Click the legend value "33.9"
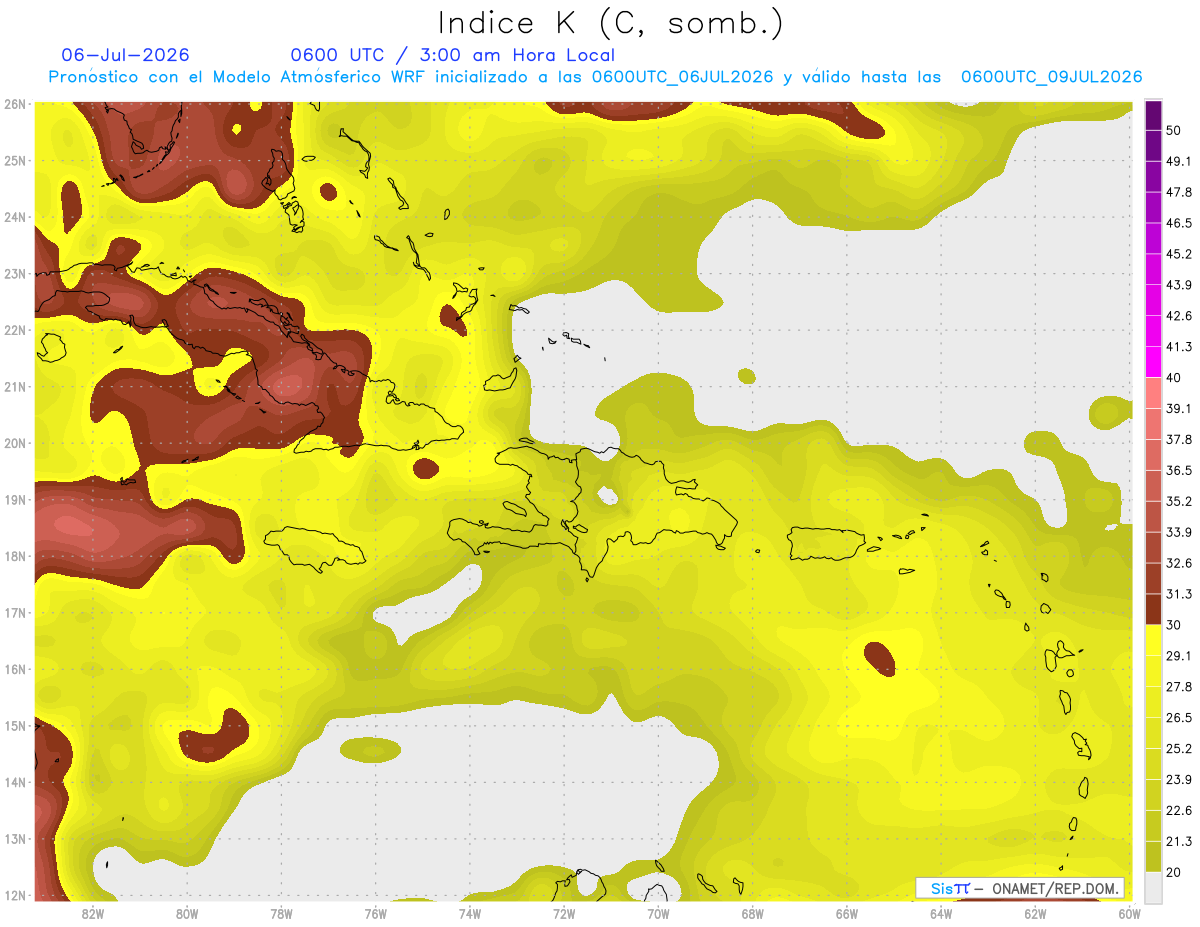The height and width of the screenshot is (927, 1200). click(1180, 532)
